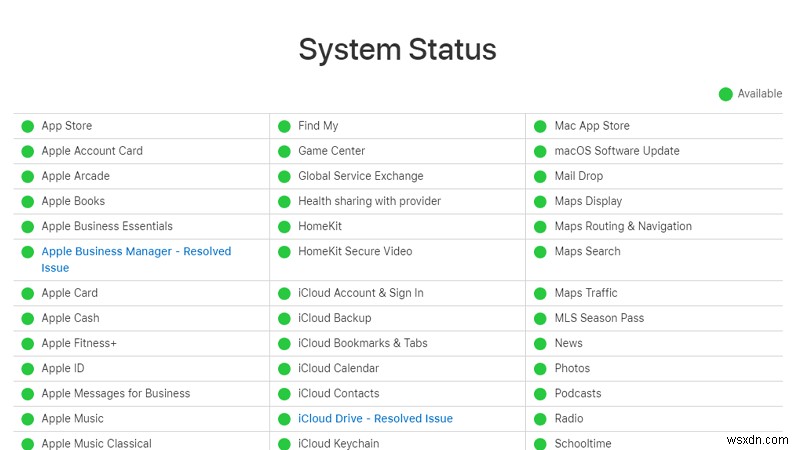
Task: Click the status dot next to Apple Music
Action: (28, 419)
